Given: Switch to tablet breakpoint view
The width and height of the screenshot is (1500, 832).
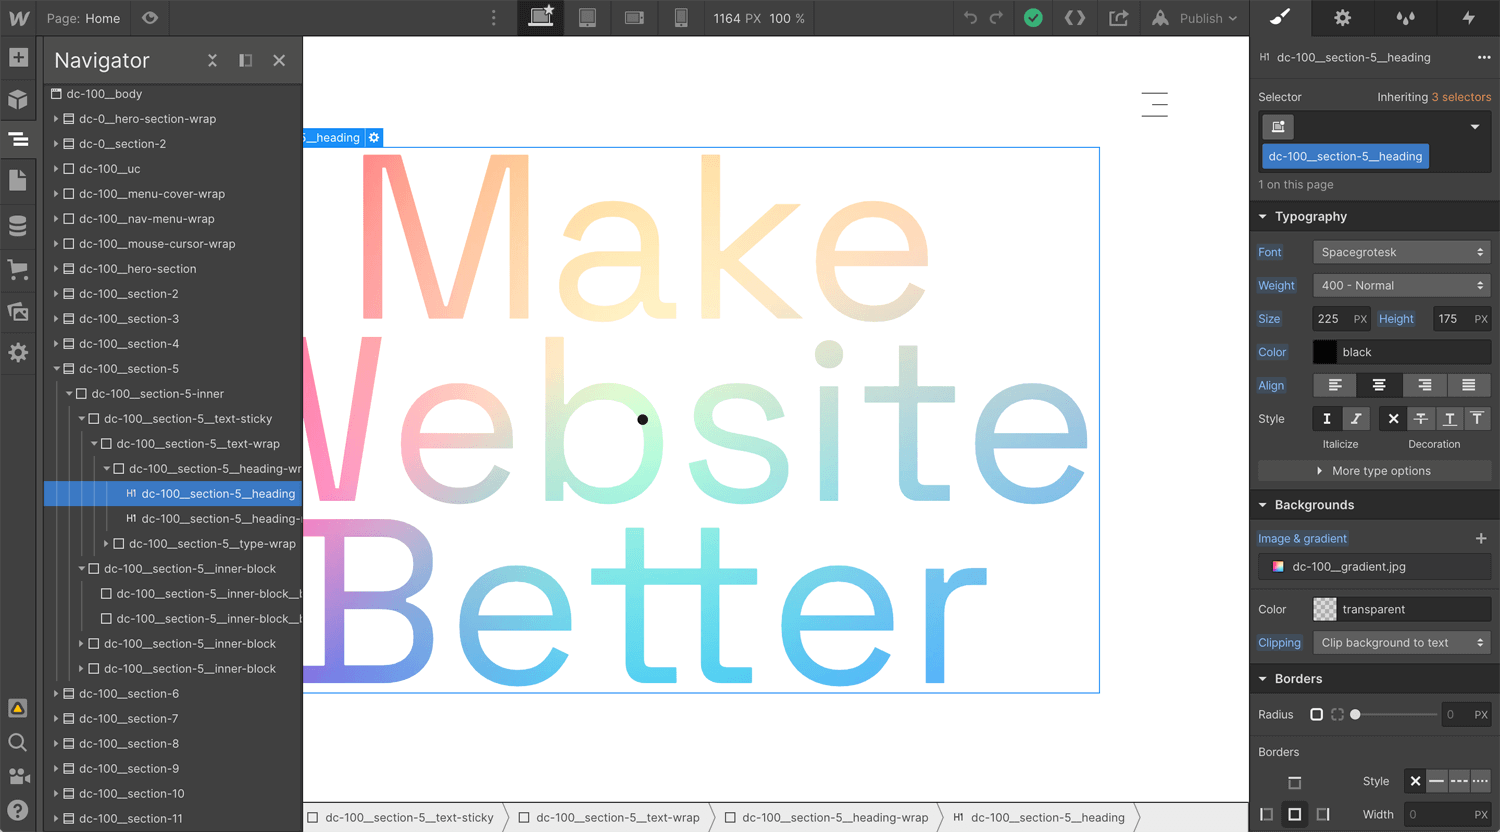Looking at the screenshot, I should [588, 18].
